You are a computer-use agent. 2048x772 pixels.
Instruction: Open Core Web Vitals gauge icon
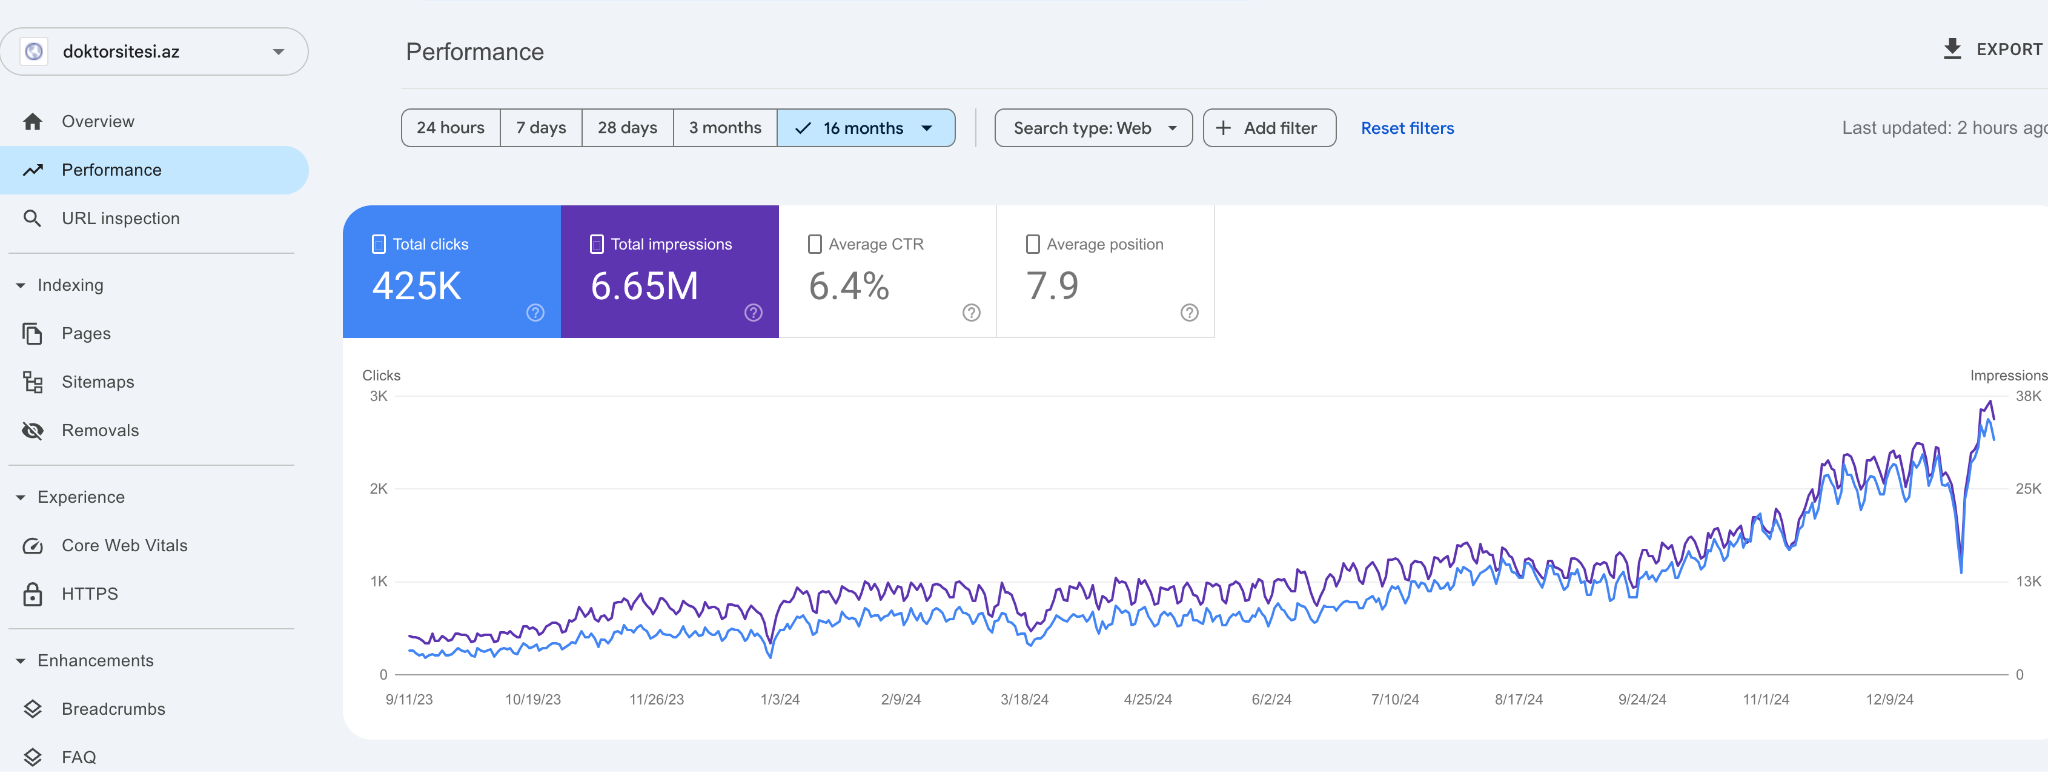pyautogui.click(x=33, y=545)
